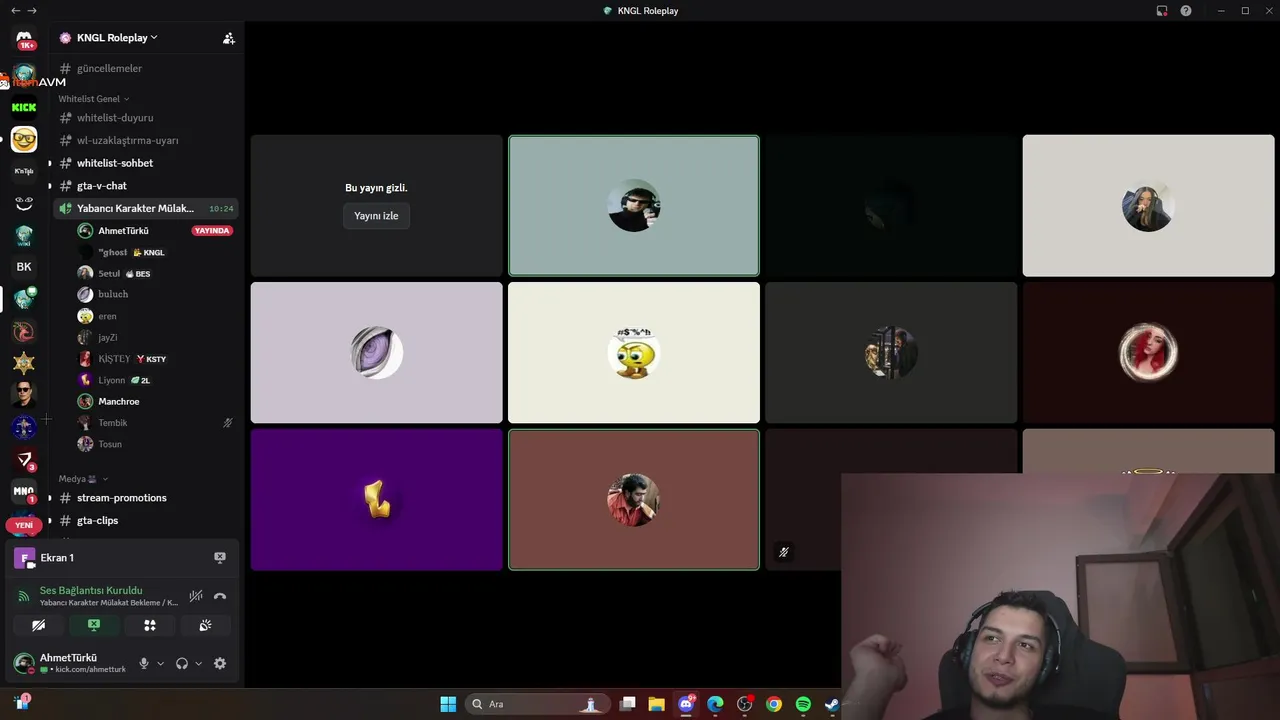Viewport: 1280px width, 720px height.
Task: Click the red-haired avatar video tile
Action: pos(1148,353)
